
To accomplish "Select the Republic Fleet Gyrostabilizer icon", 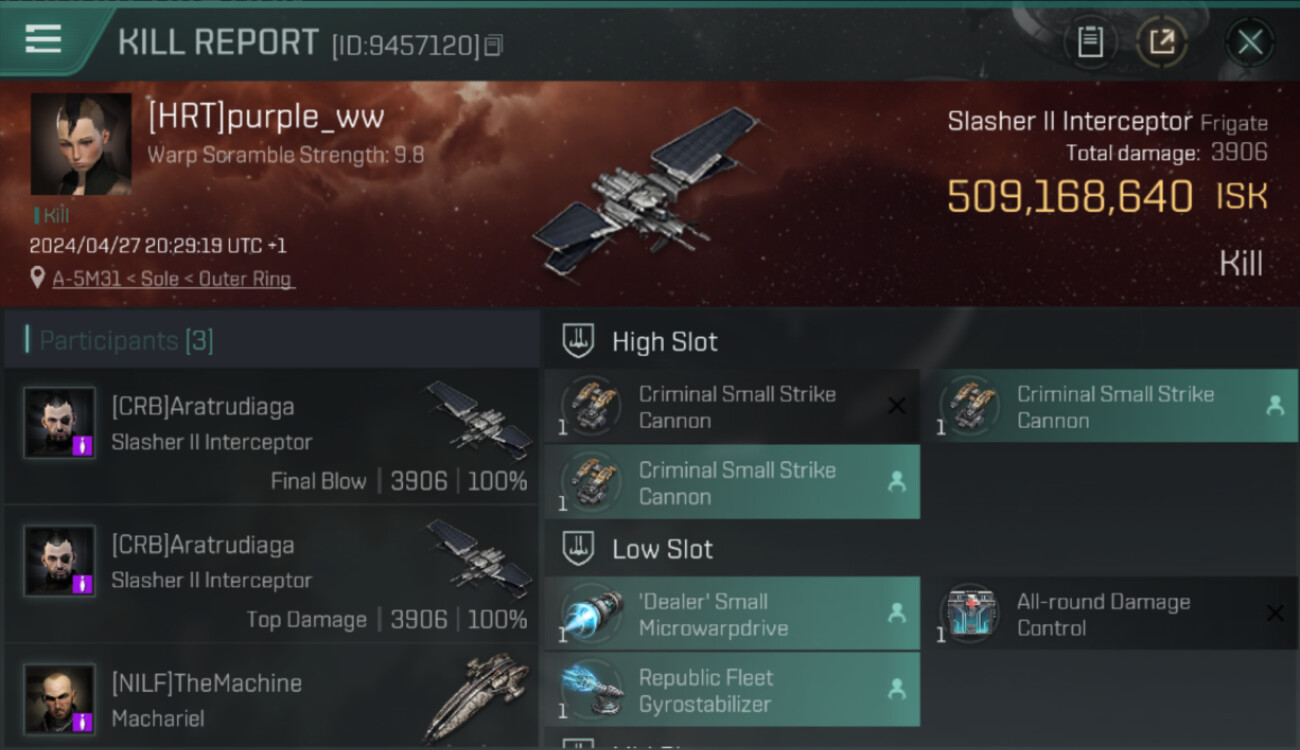I will 593,690.
